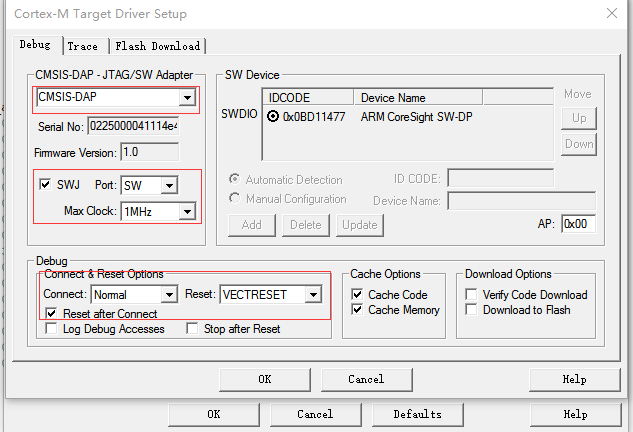The height and width of the screenshot is (432, 633).
Task: Enable Log Debug Accesses checkbox
Action: 51,329
